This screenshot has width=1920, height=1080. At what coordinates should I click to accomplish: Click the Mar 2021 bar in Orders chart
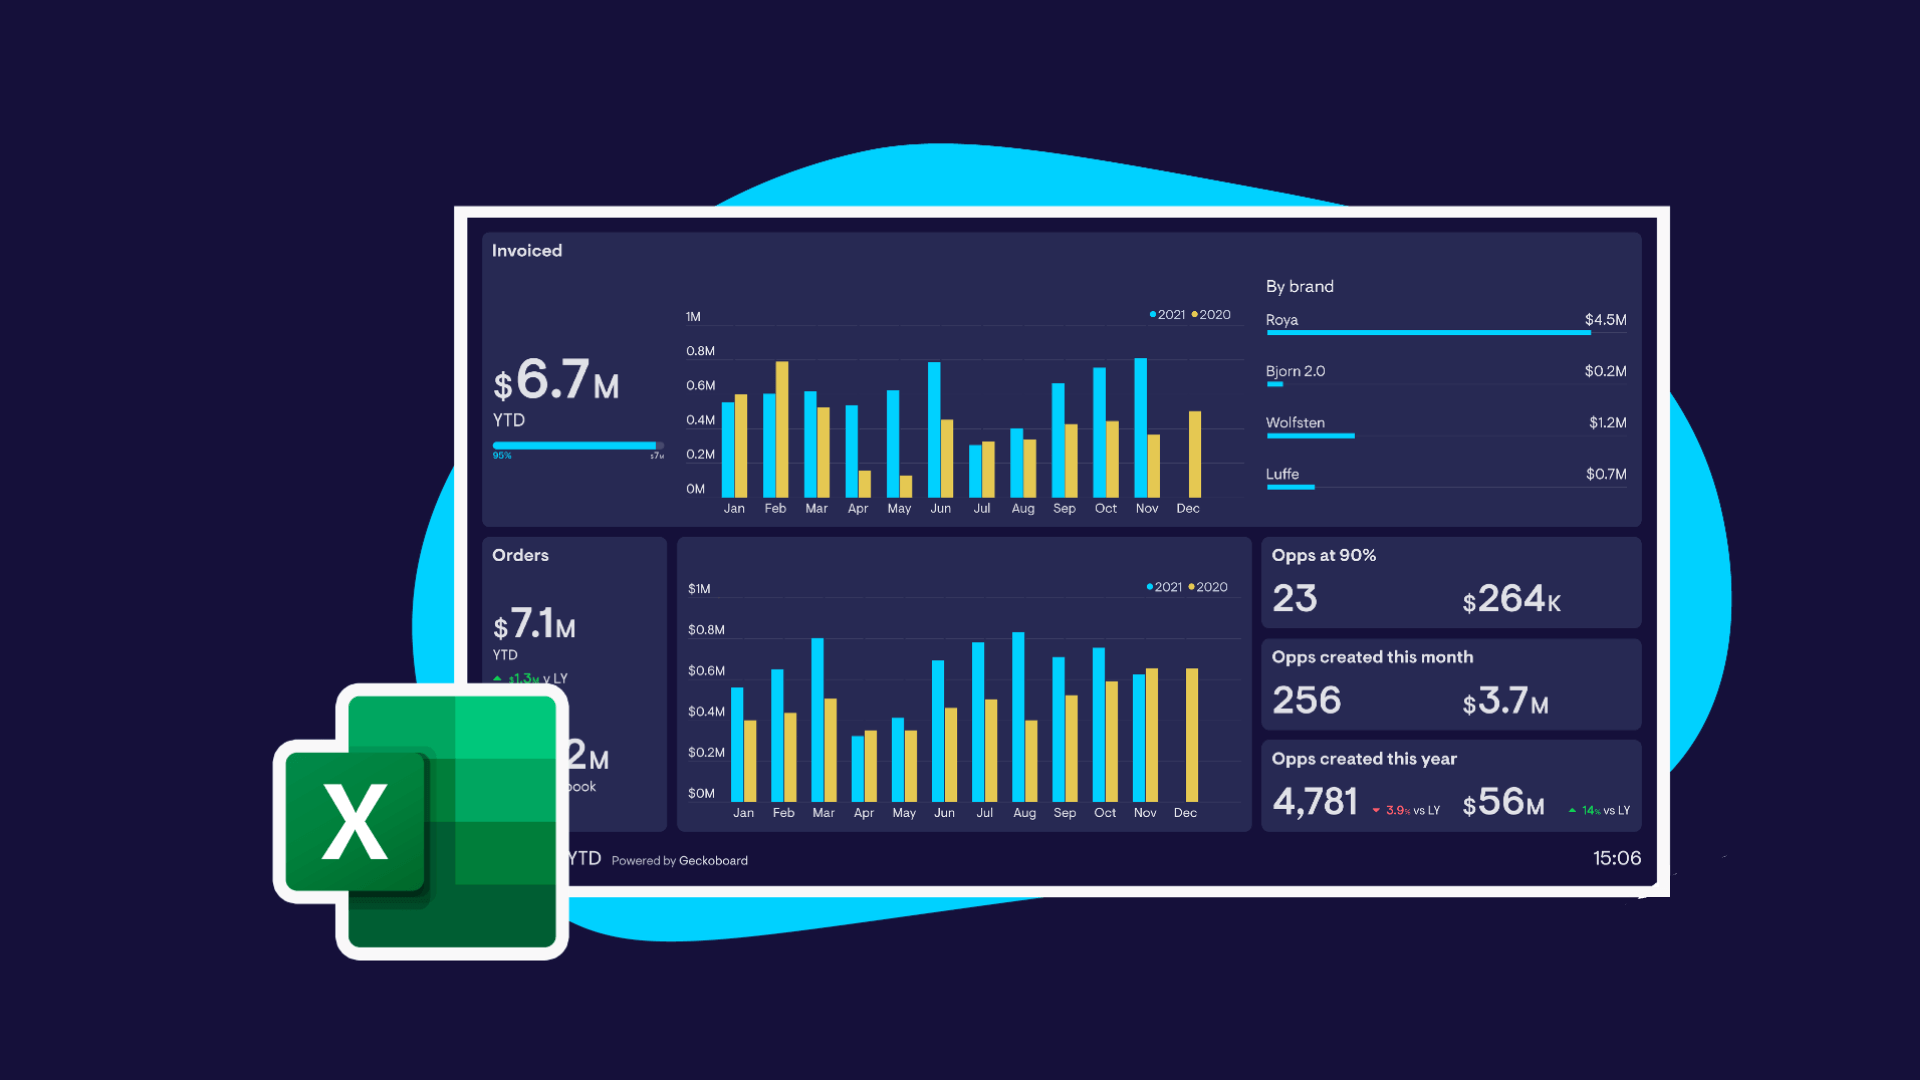(x=817, y=720)
